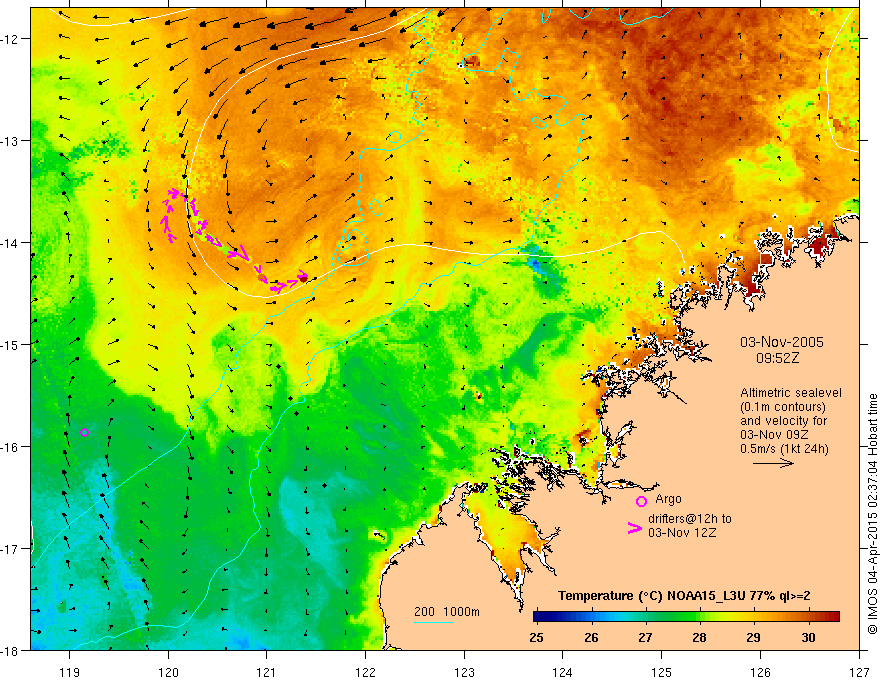Click latitude axis label -14

point(10,242)
